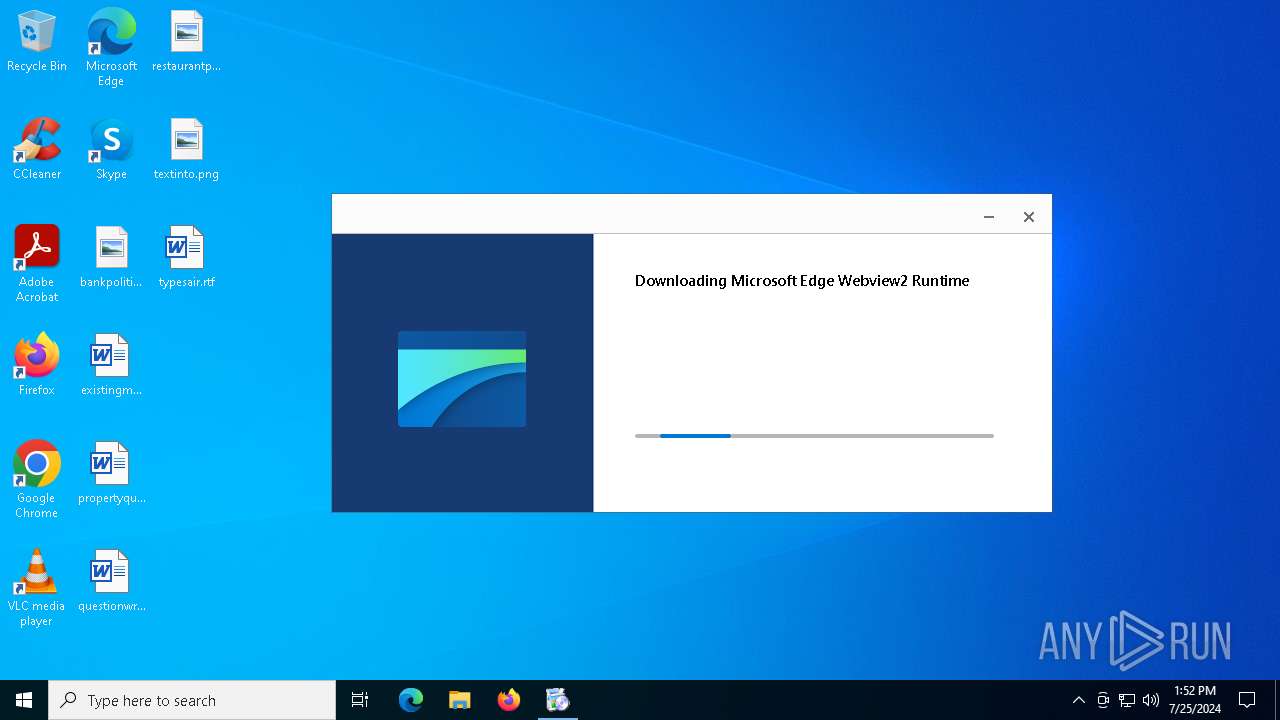
Task: Click the download progress bar
Action: (814, 436)
